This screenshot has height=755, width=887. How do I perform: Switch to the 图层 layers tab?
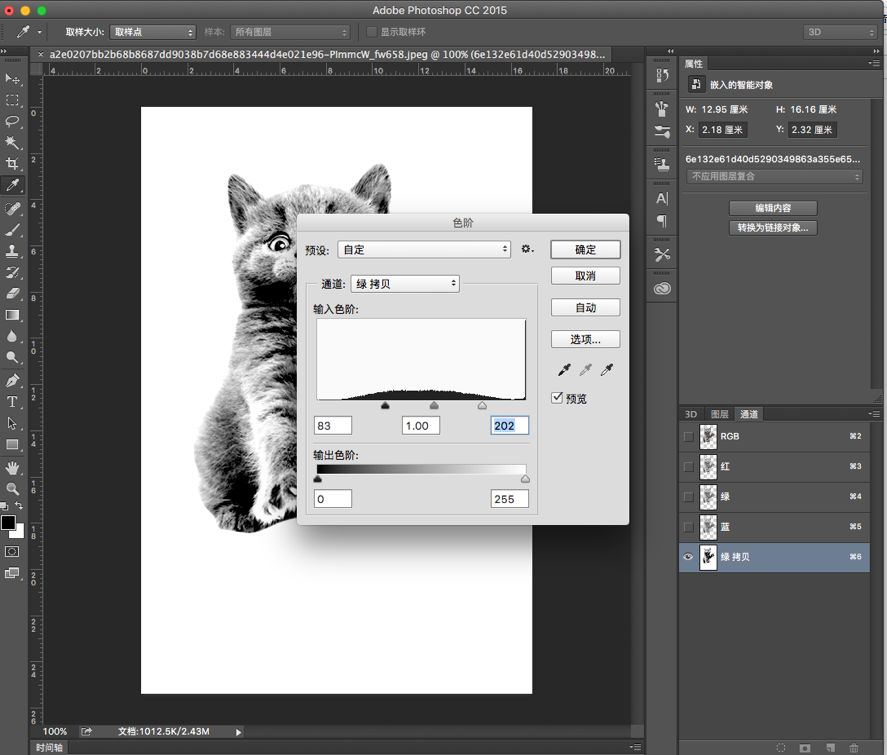pos(720,414)
